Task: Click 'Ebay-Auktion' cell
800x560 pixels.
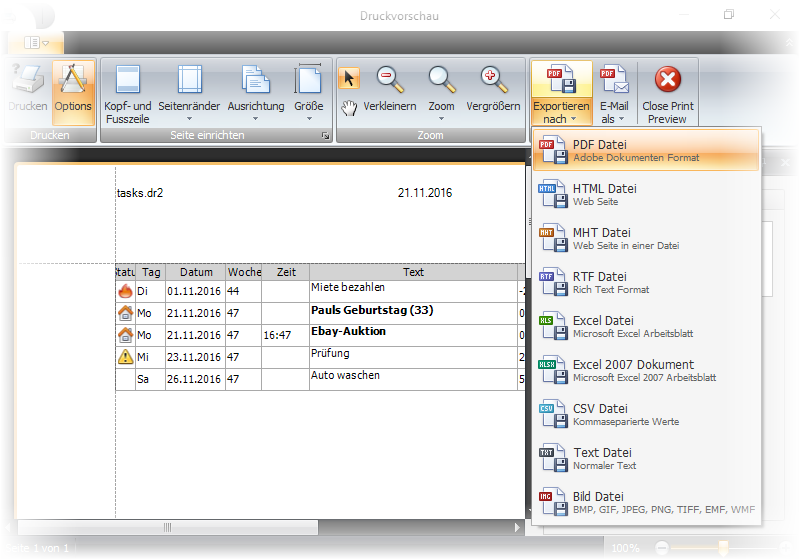Action: click(x=413, y=335)
